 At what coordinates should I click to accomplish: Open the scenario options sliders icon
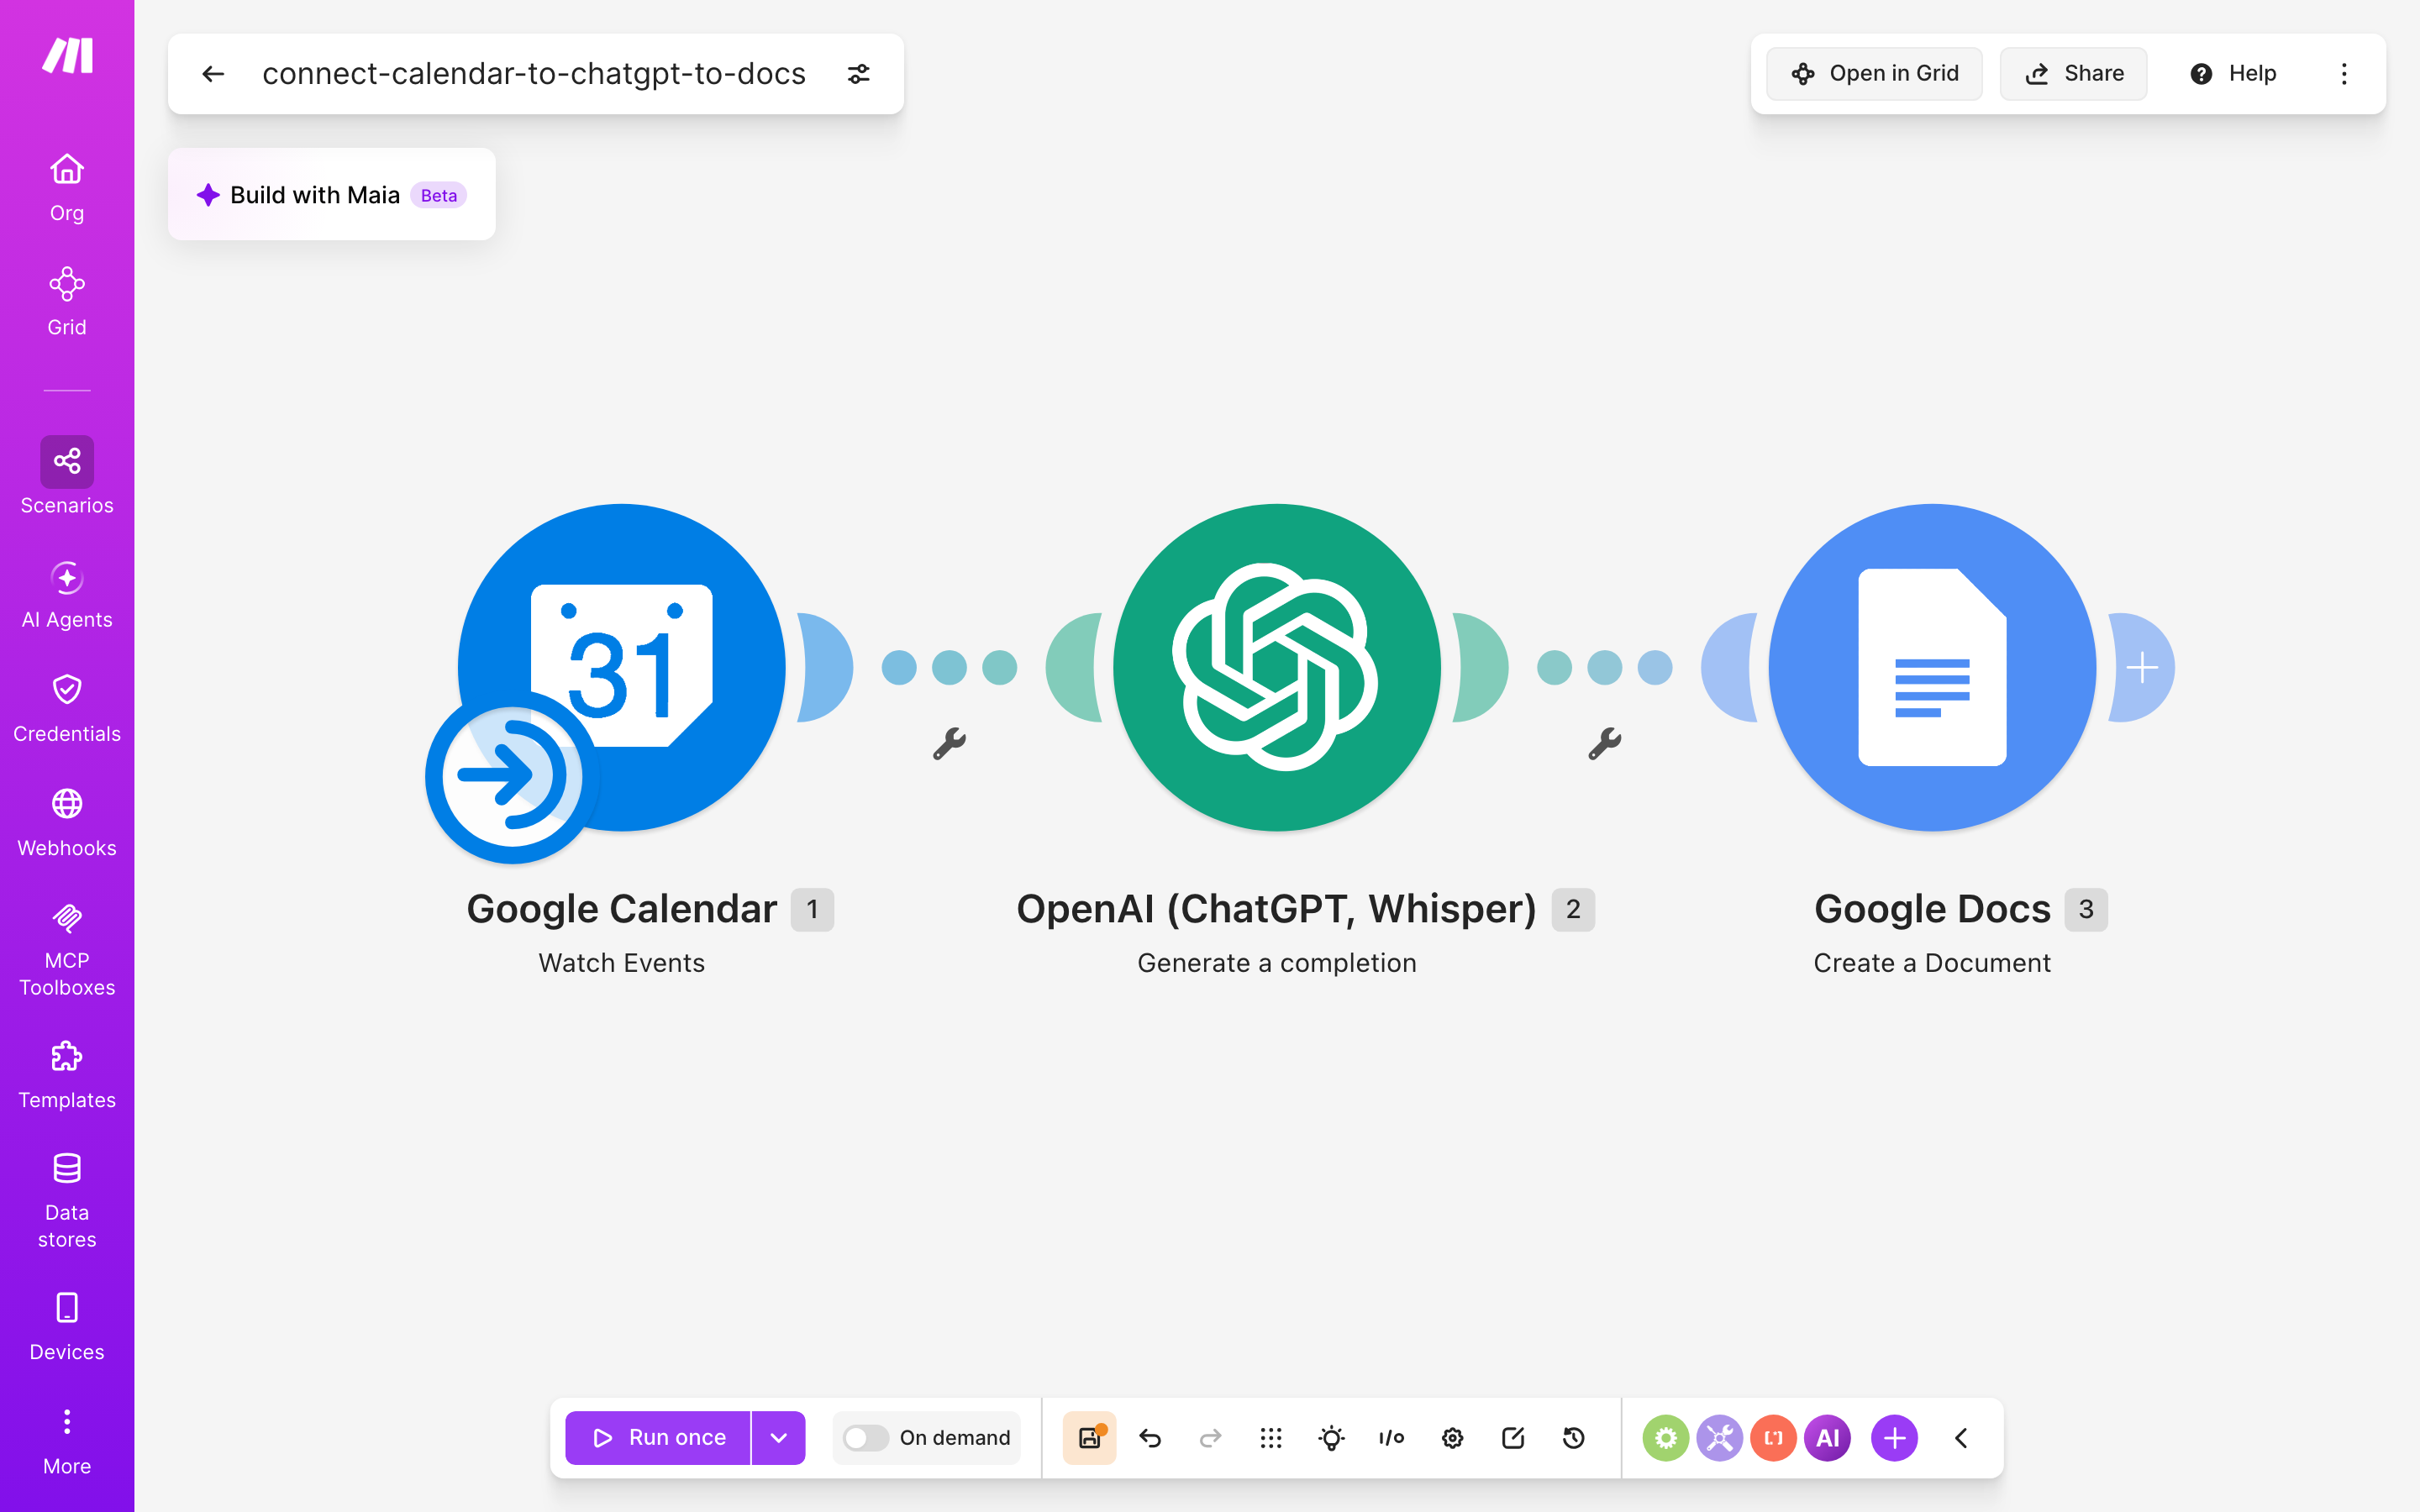(x=859, y=74)
